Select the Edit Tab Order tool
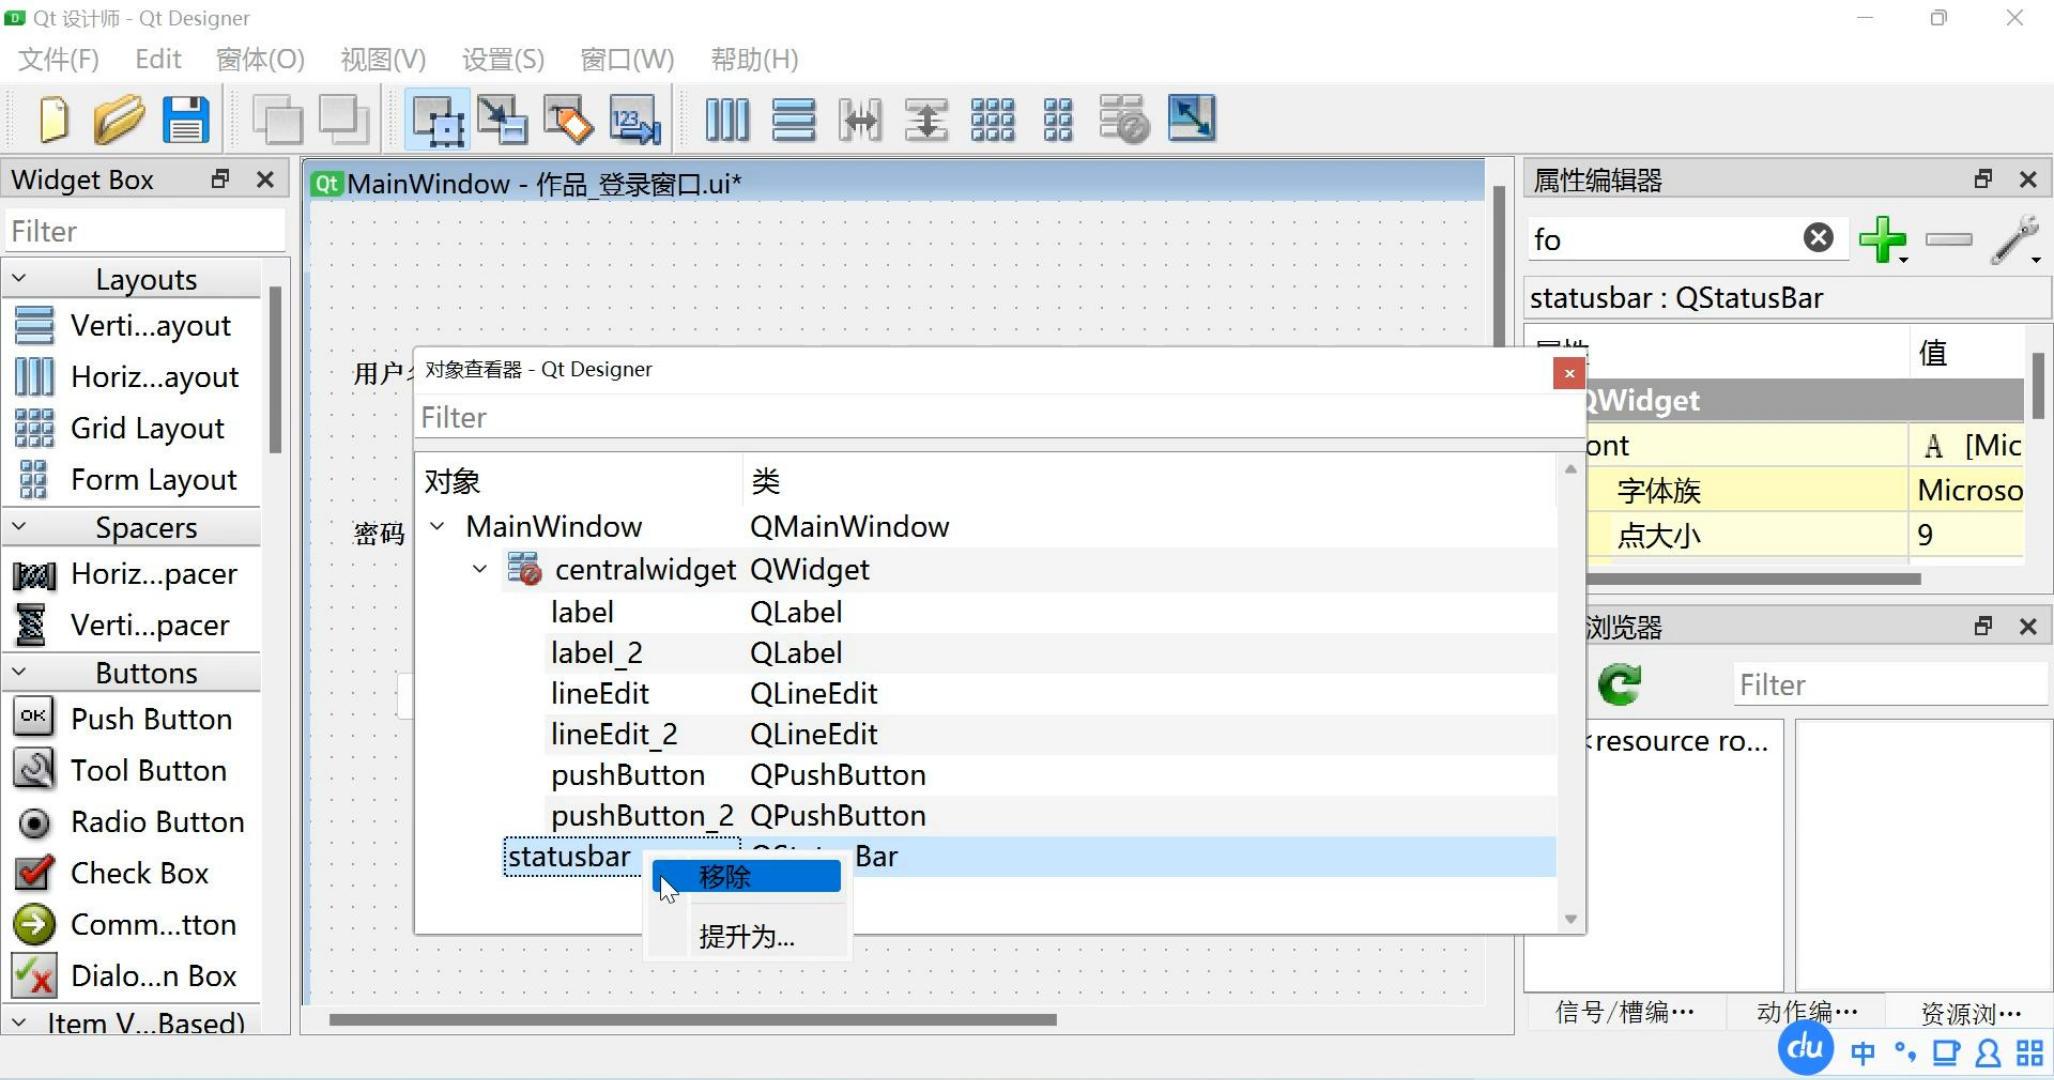The image size is (2054, 1080). [x=635, y=120]
